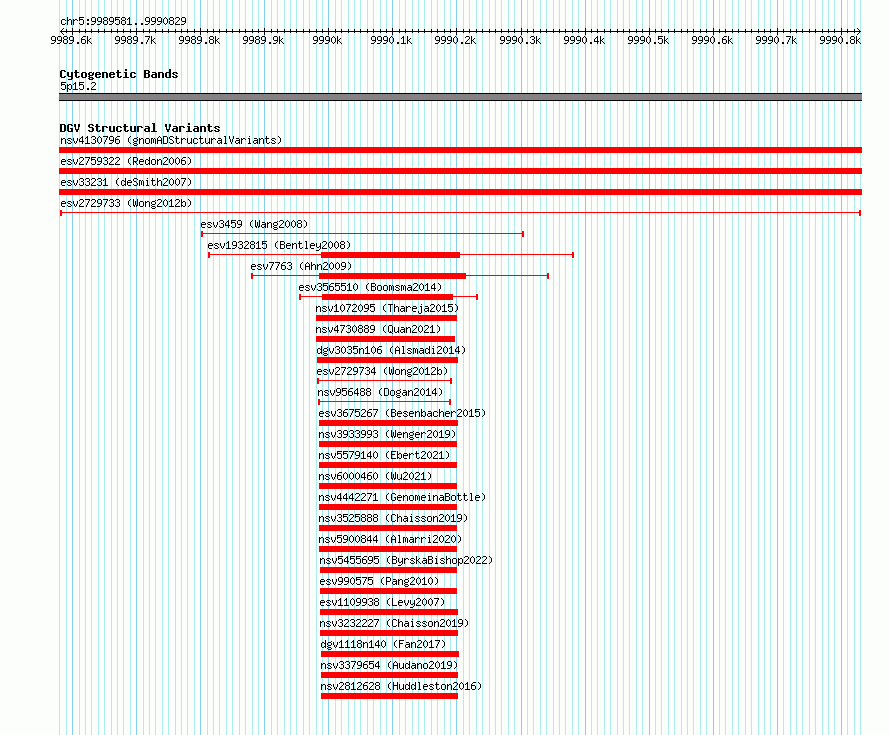Open esv3675267 (Besenbacher2015) variant
The width and height of the screenshot is (890, 735).
click(402, 413)
